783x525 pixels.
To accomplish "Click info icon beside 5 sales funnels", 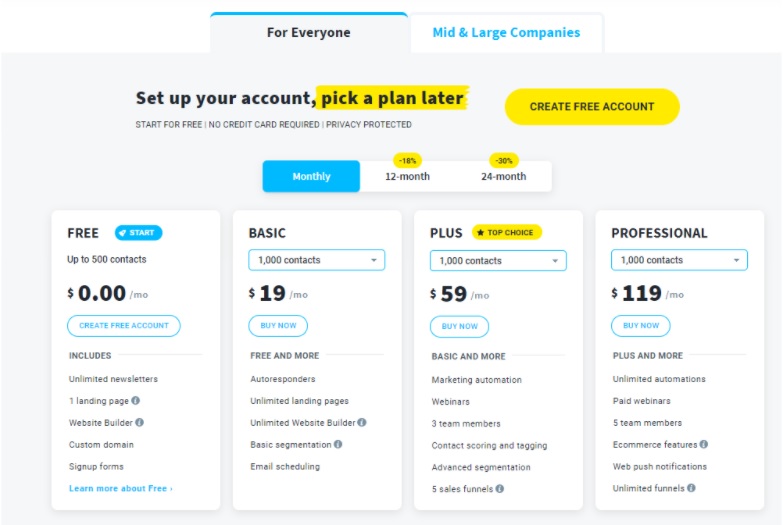I will pyautogui.click(x=500, y=489).
